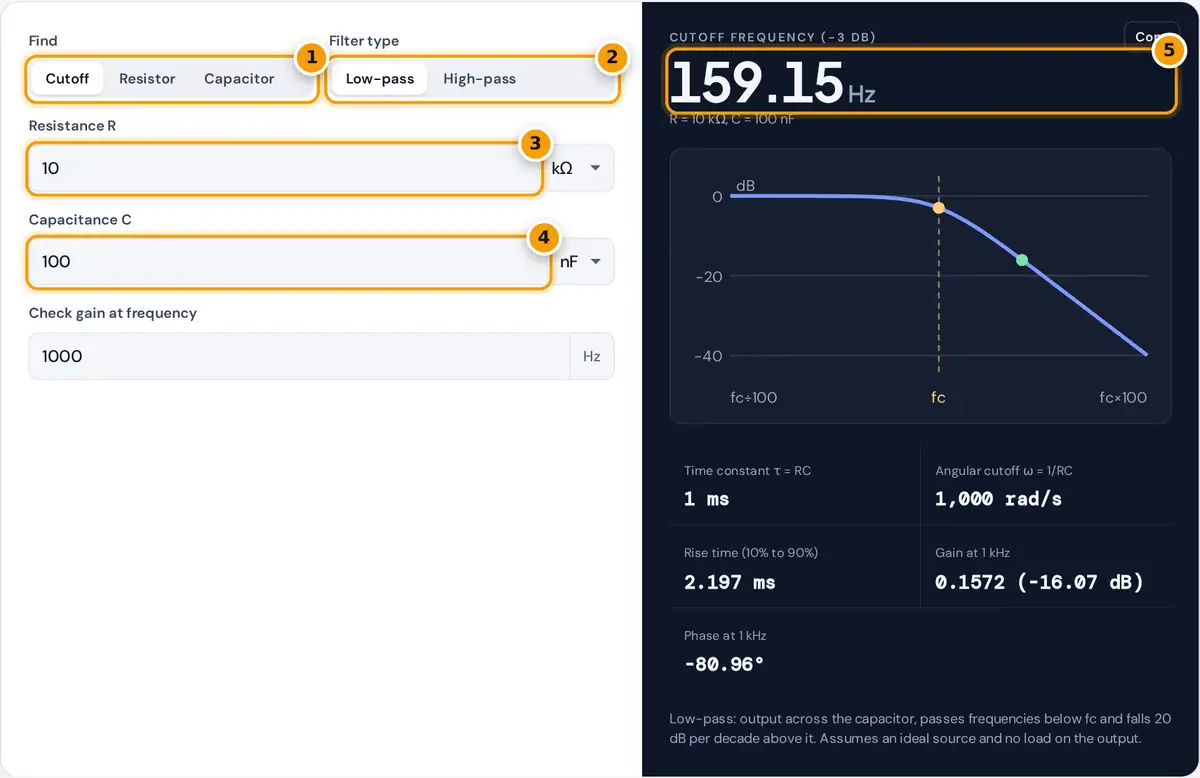The height and width of the screenshot is (778, 1200).
Task: Click the fc×100 axis label
Action: pyautogui.click(x=1123, y=397)
